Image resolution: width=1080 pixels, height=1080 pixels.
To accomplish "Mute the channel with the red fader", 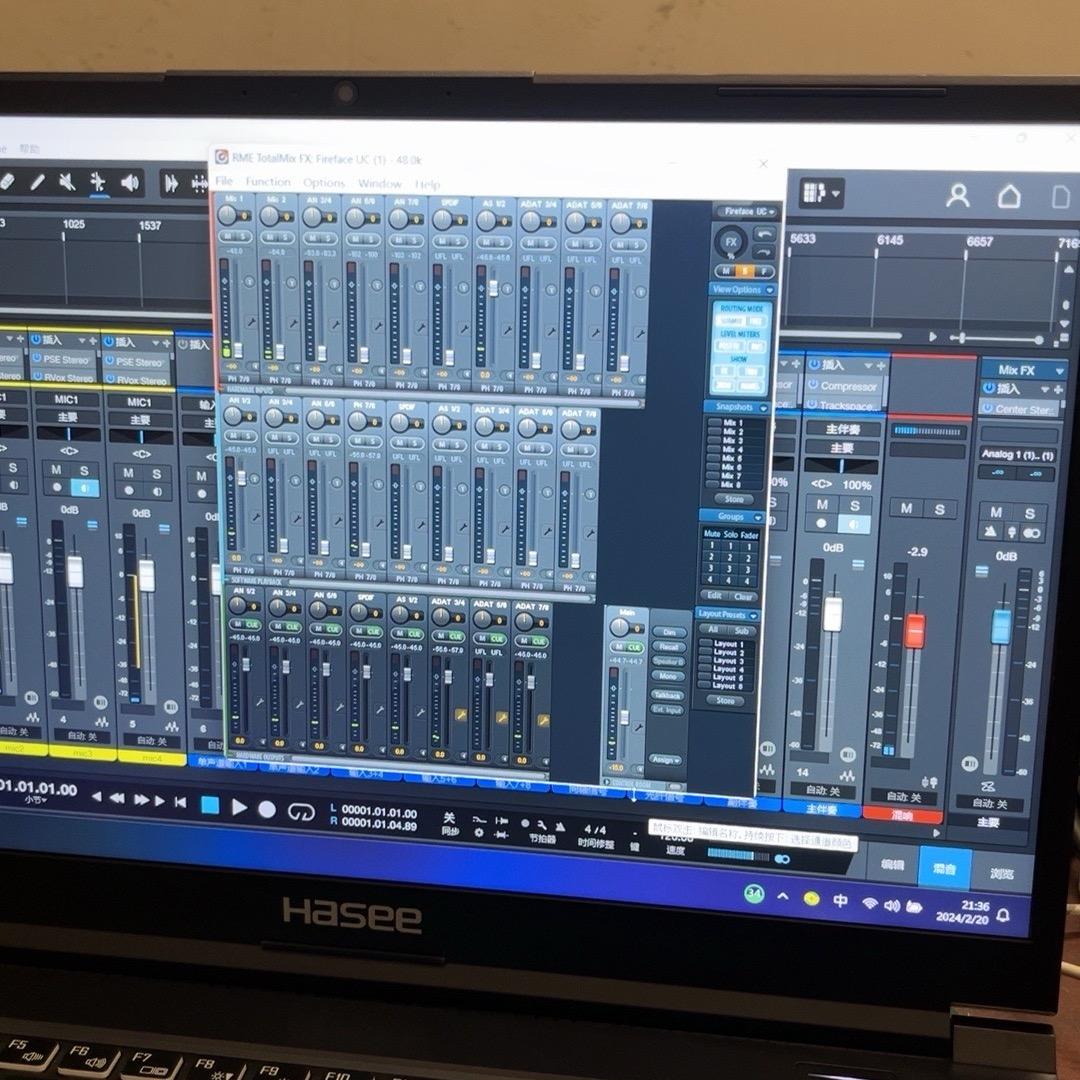I will point(906,508).
